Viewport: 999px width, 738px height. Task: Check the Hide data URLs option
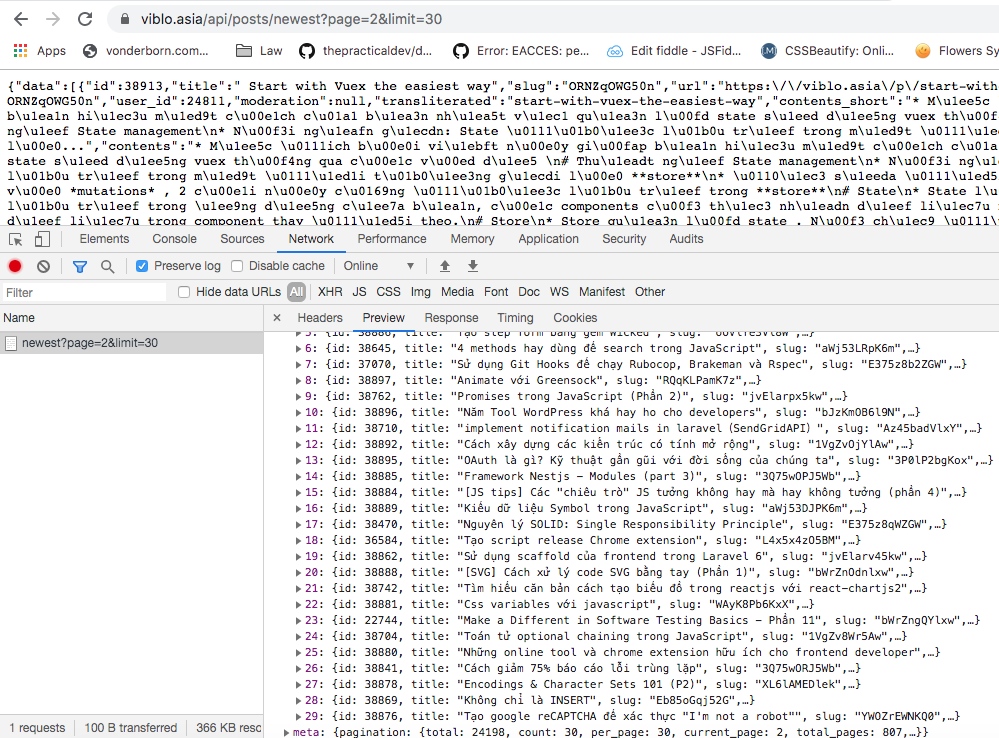click(x=184, y=292)
